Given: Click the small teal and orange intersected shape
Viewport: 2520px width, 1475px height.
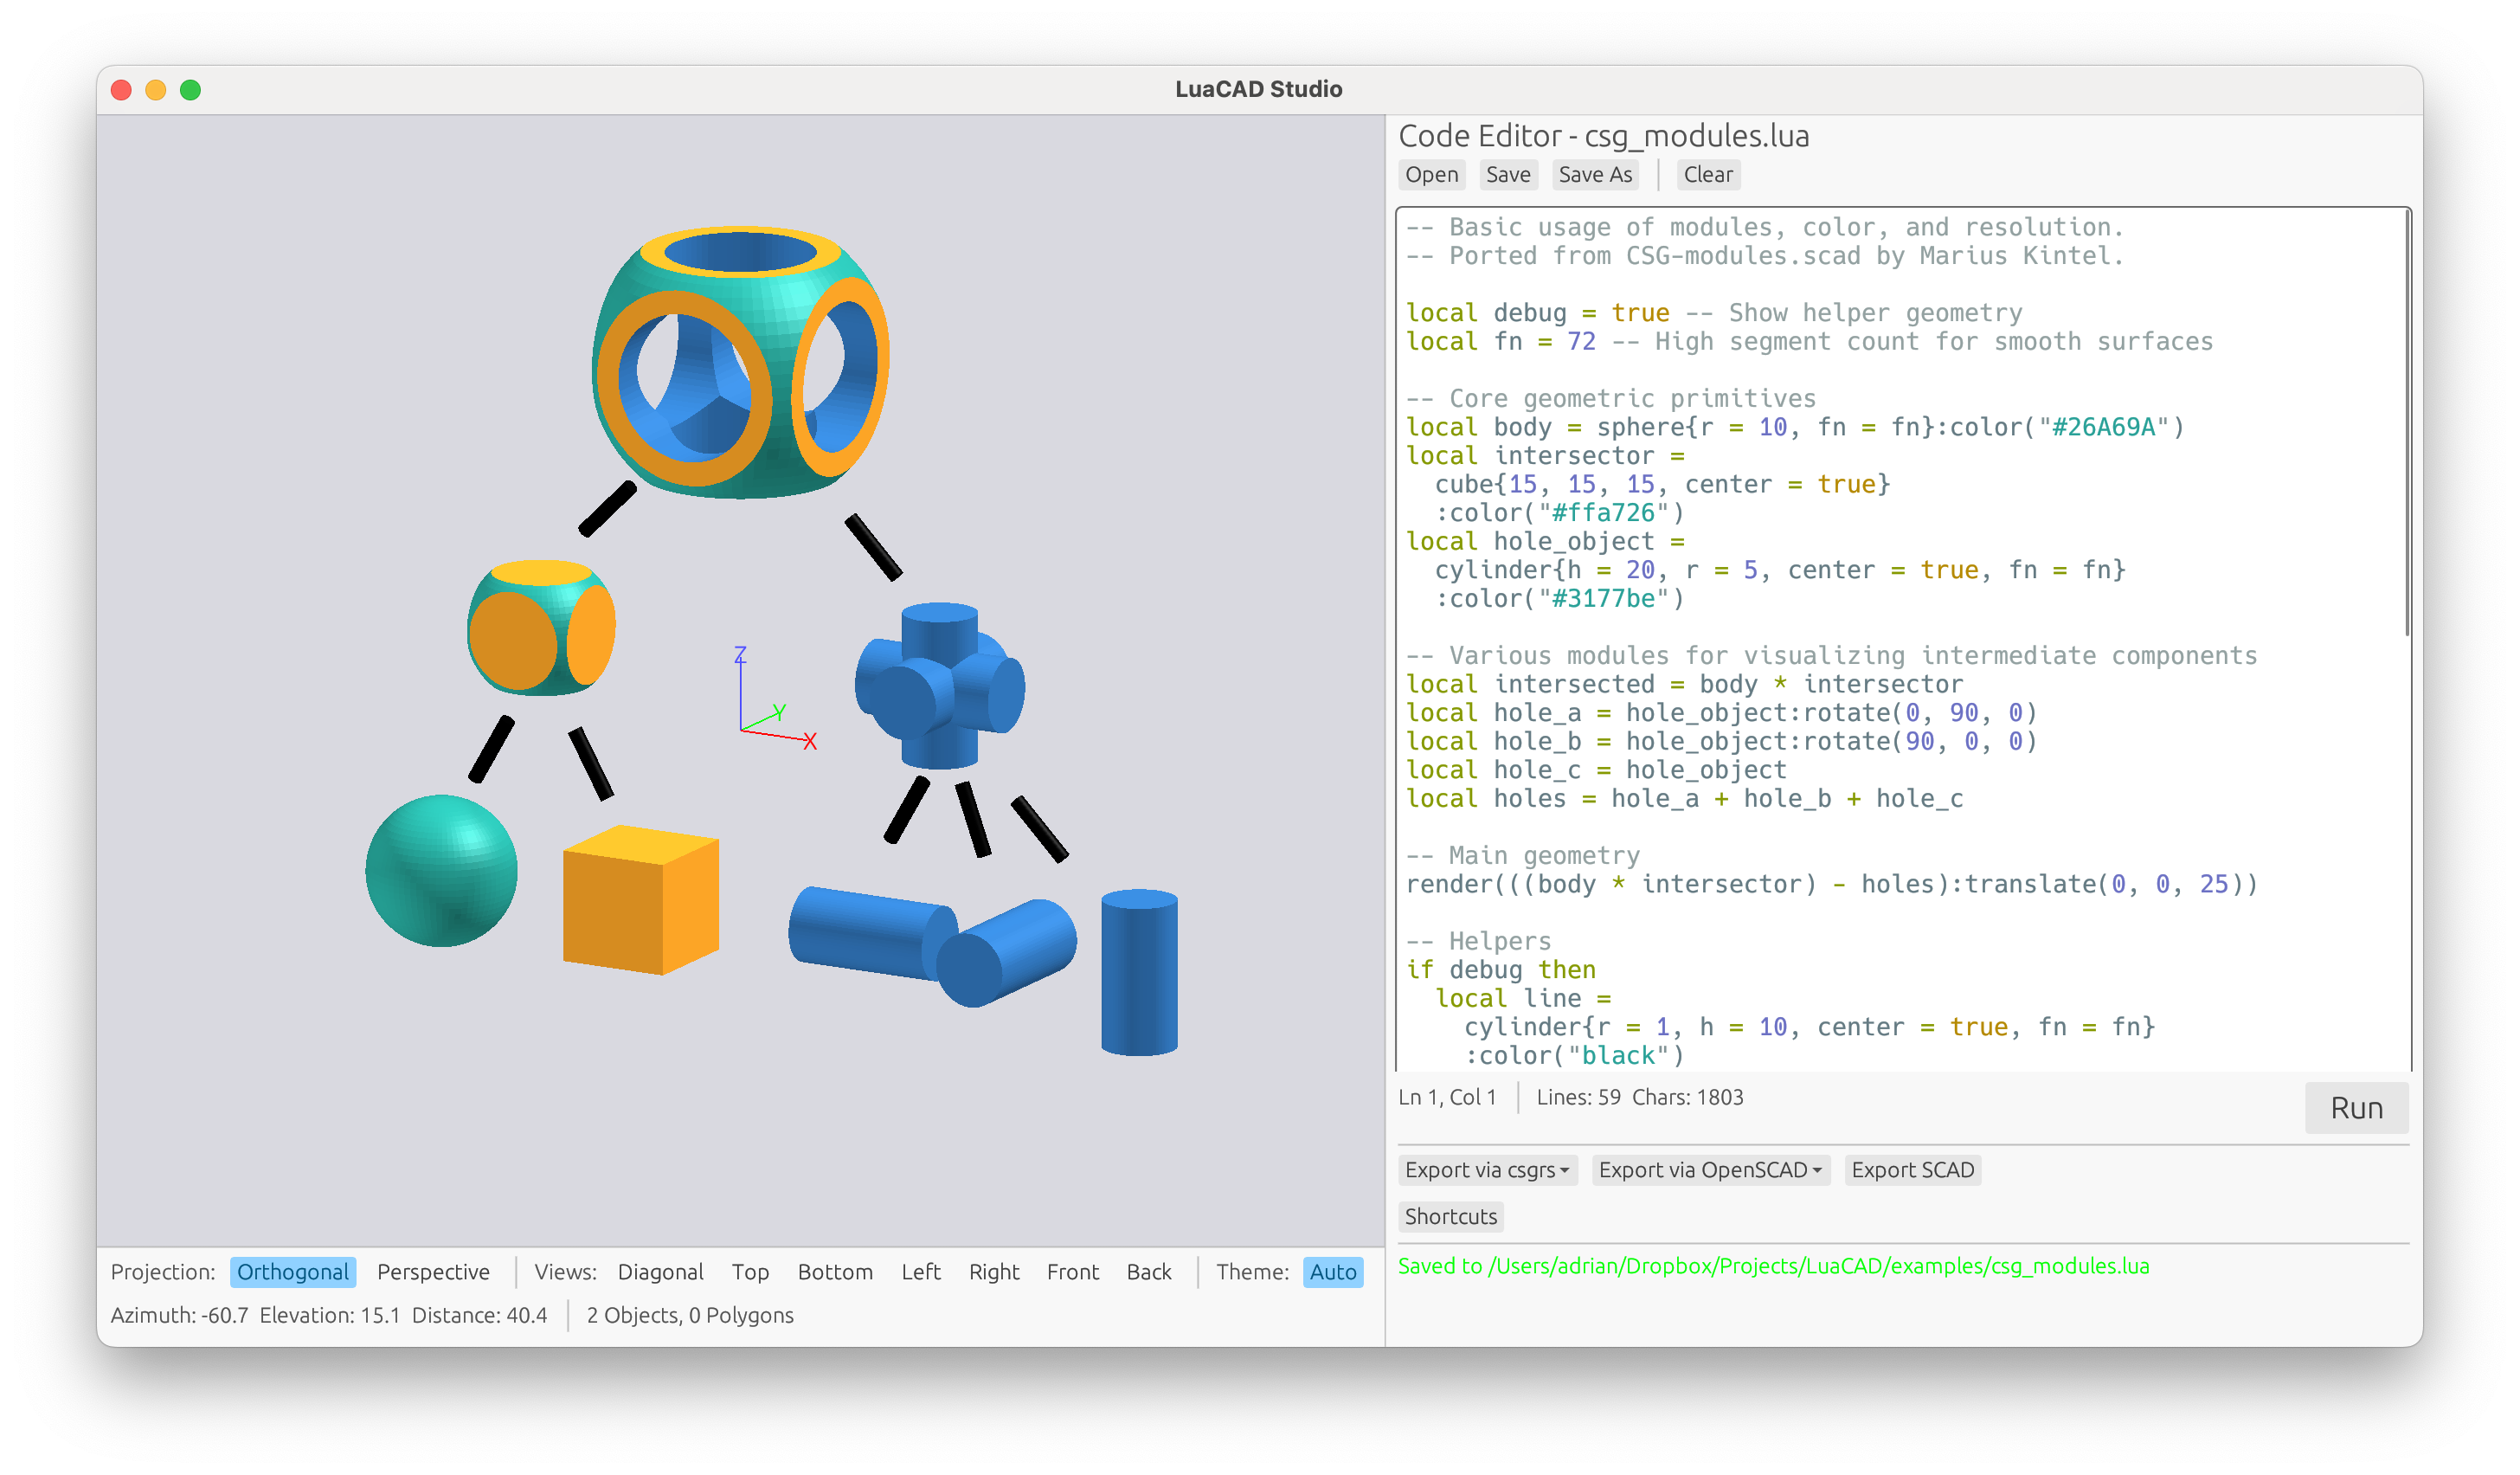Looking at the screenshot, I should click(x=541, y=627).
